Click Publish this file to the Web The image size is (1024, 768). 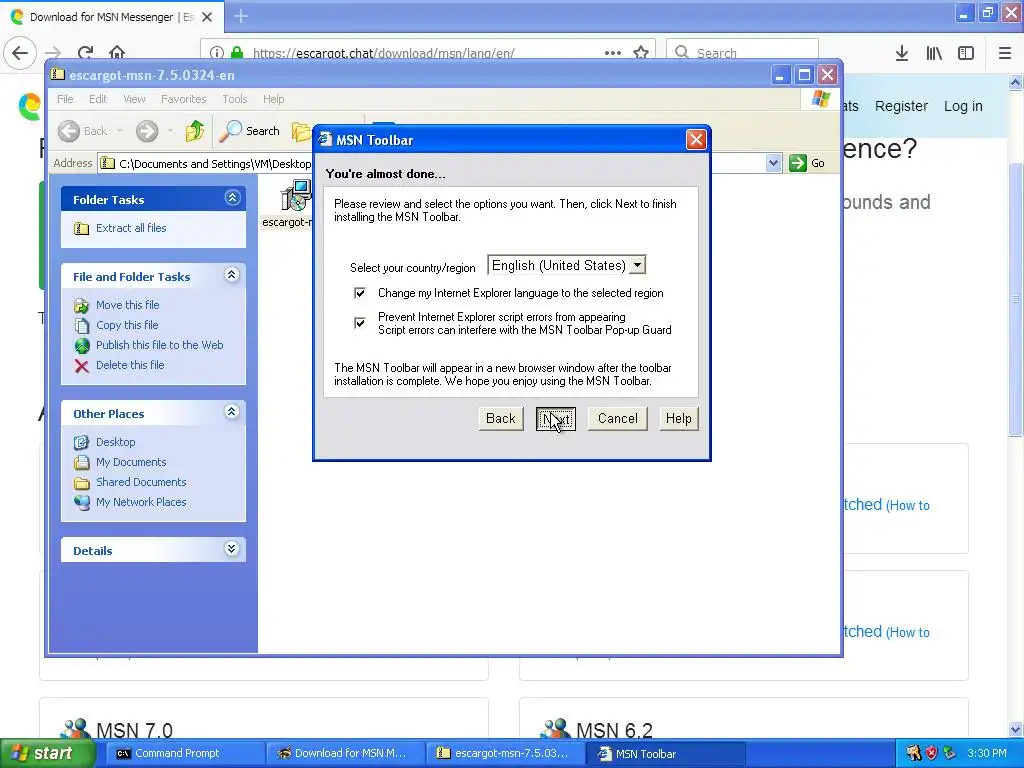point(159,345)
